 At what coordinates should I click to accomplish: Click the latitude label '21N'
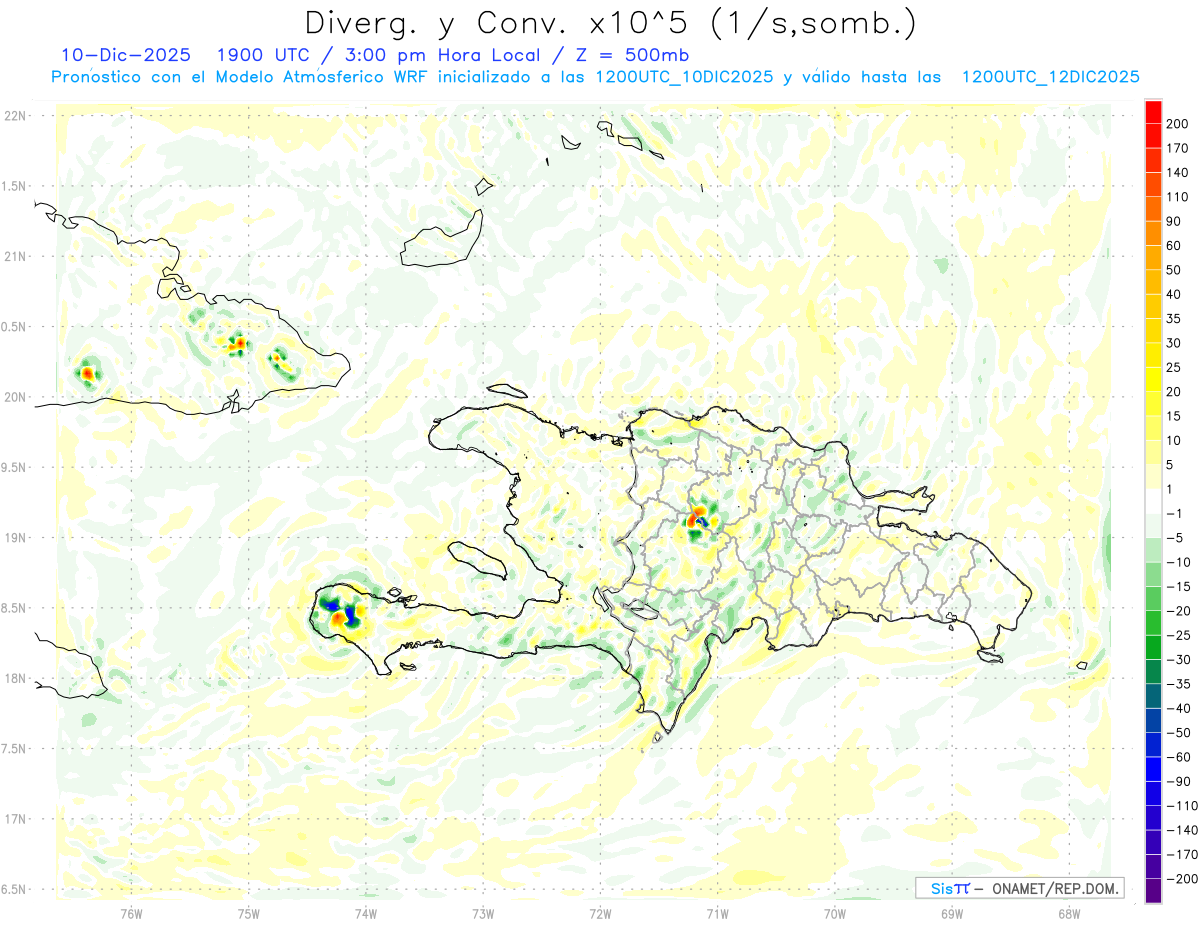pos(15,256)
